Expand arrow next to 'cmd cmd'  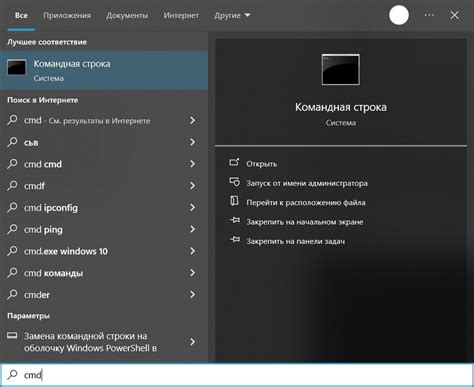[x=192, y=164]
